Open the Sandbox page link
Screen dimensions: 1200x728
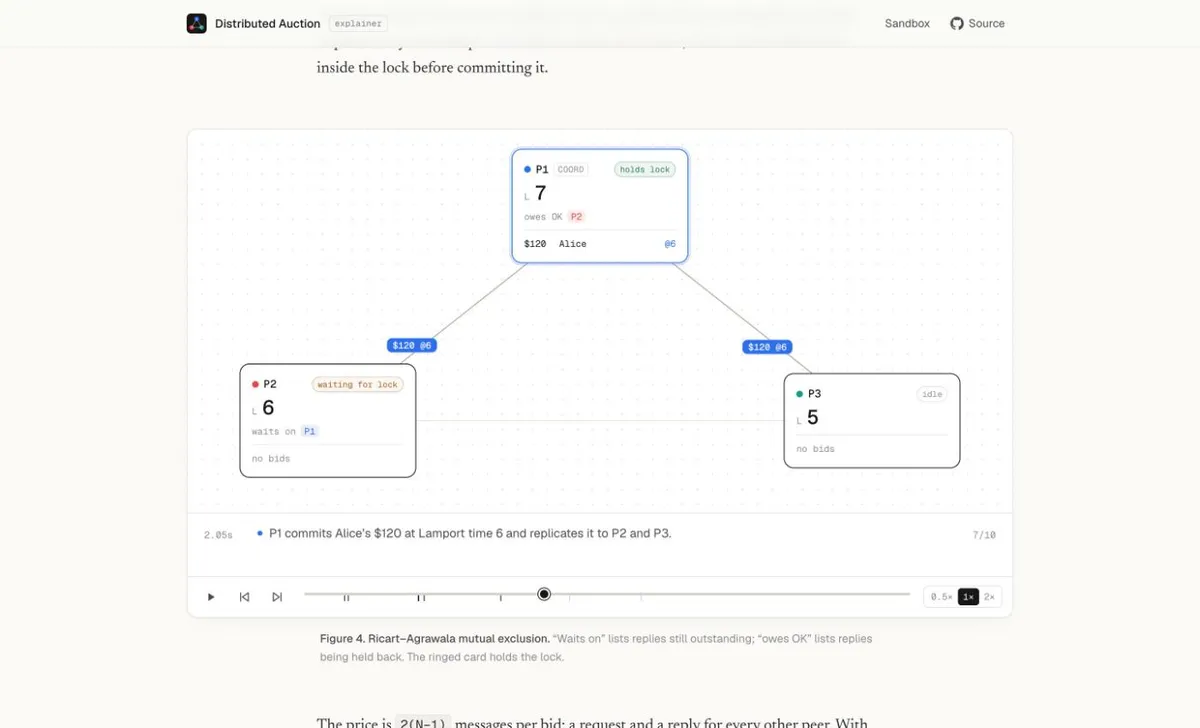[907, 23]
